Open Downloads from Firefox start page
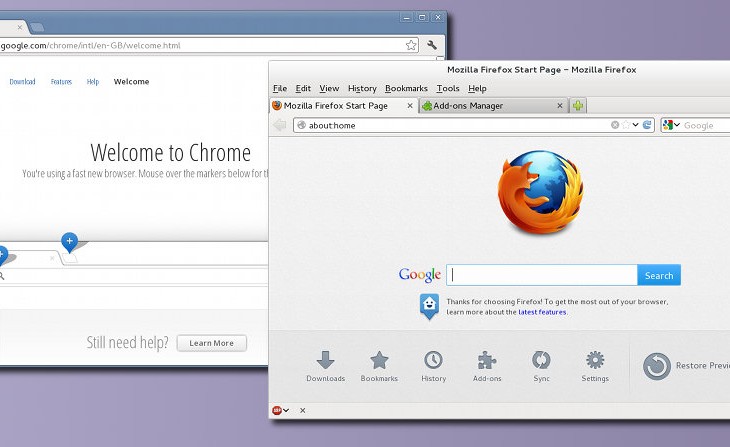730x447 pixels. [325, 366]
